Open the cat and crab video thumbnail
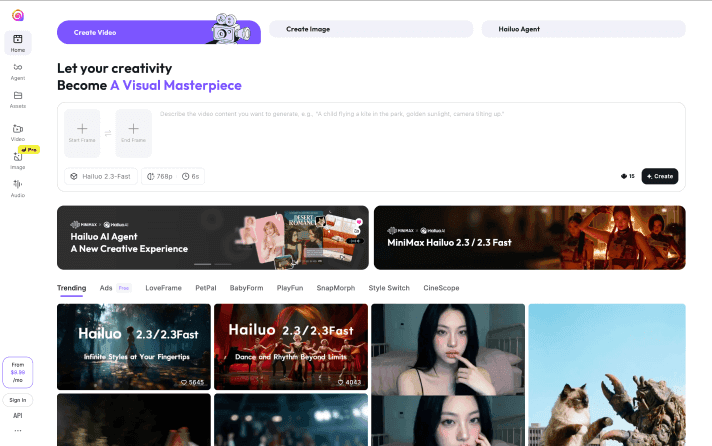Screen dimensions: 712x446 pos(607,375)
